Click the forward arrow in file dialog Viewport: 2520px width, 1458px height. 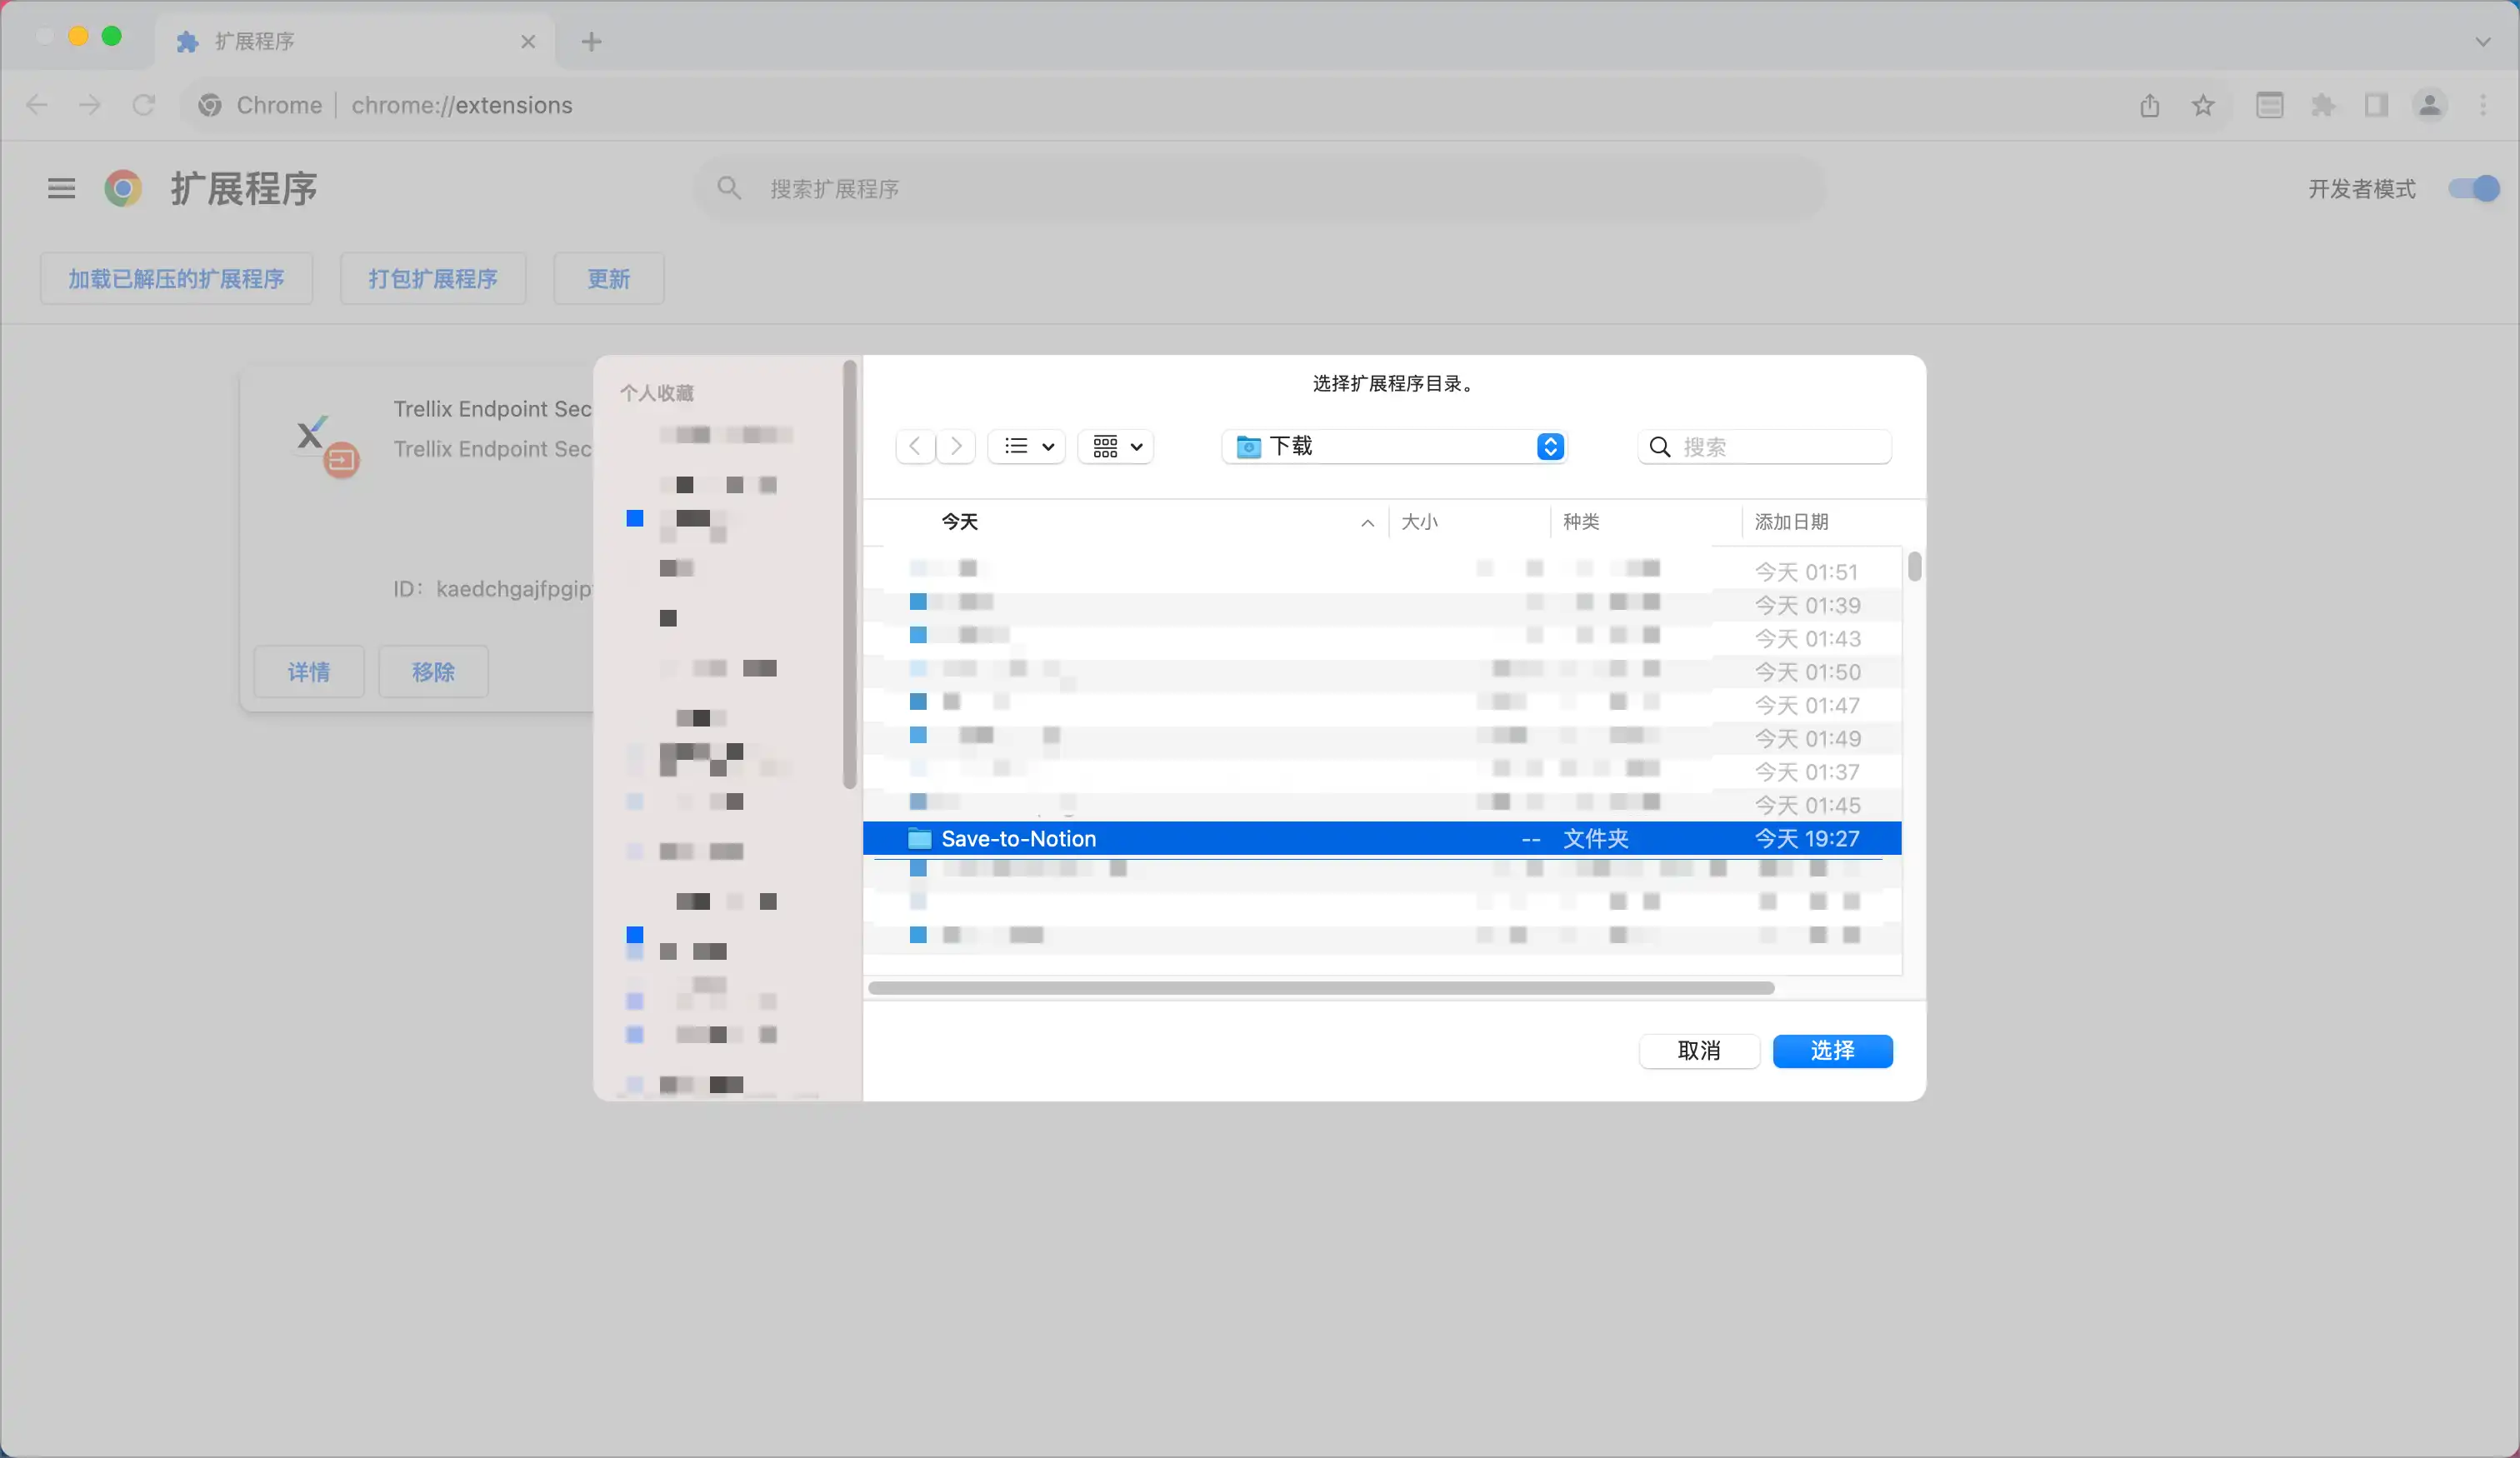pyautogui.click(x=956, y=446)
